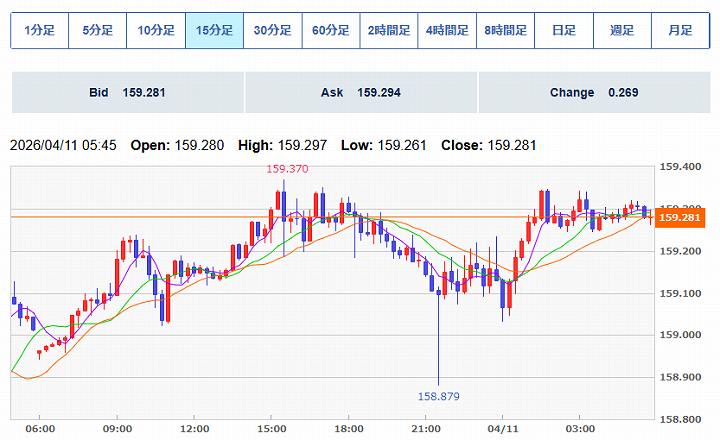This screenshot has width=720, height=440.
Task: Click the active 15分足 tab
Action: [214, 31]
